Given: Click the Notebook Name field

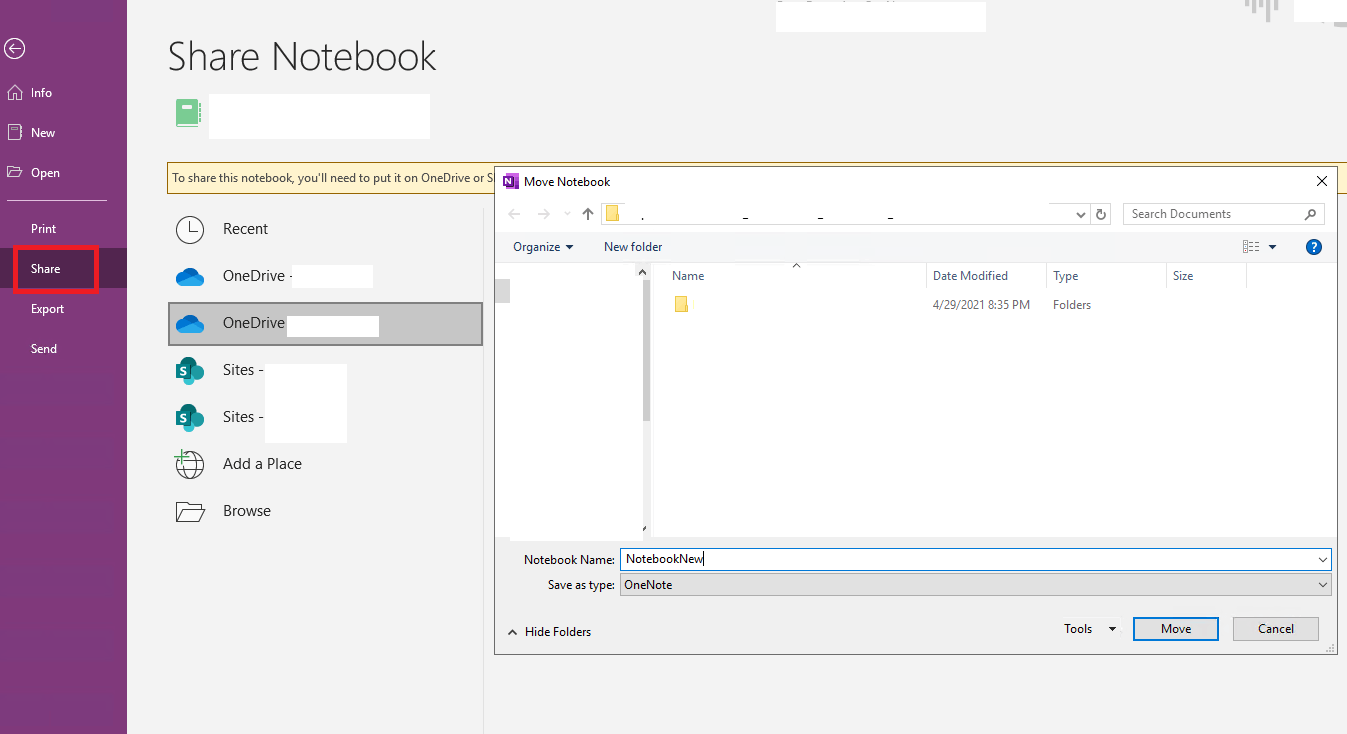Looking at the screenshot, I should [975, 560].
